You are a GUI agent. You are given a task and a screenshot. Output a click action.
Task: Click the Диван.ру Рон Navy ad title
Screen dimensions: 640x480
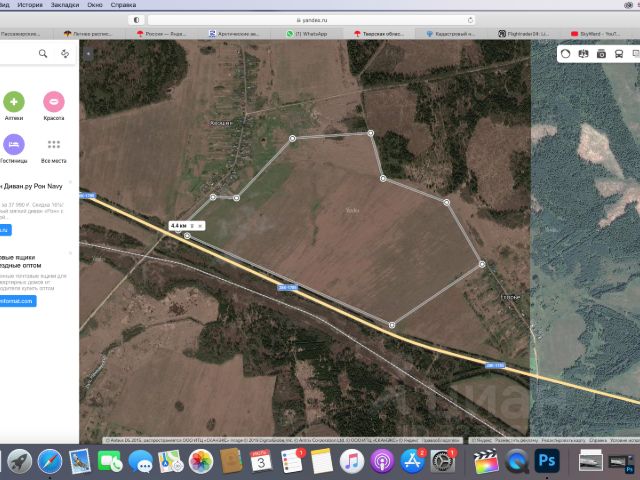coord(33,187)
